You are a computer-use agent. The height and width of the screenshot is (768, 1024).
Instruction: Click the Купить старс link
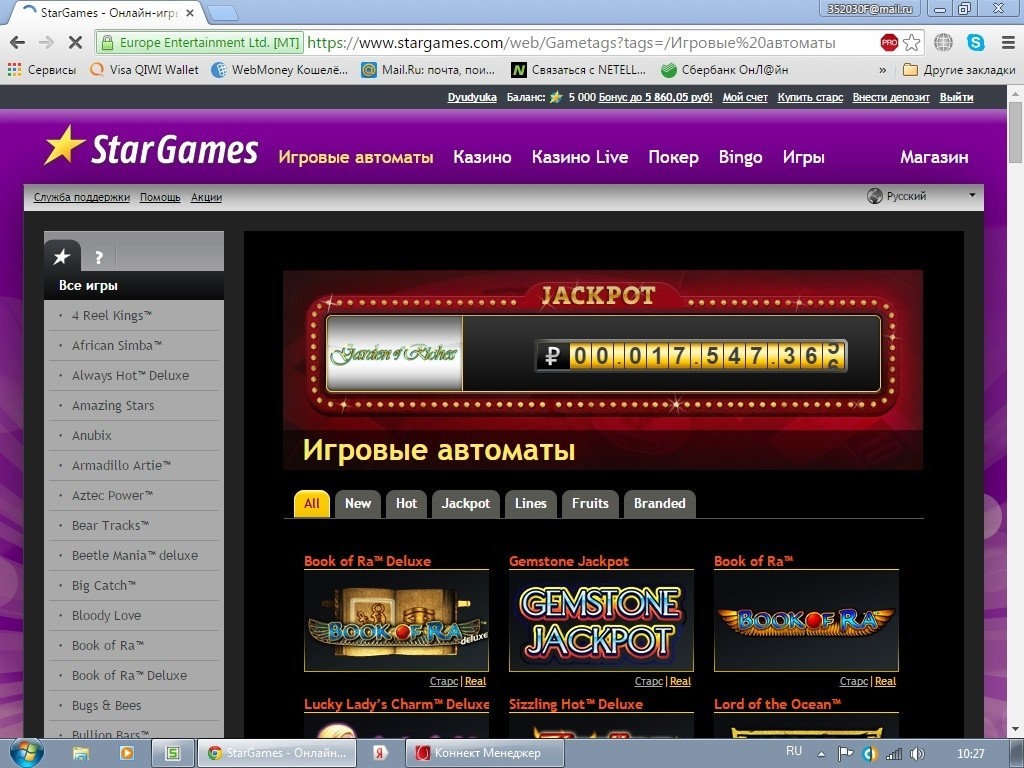coord(810,97)
